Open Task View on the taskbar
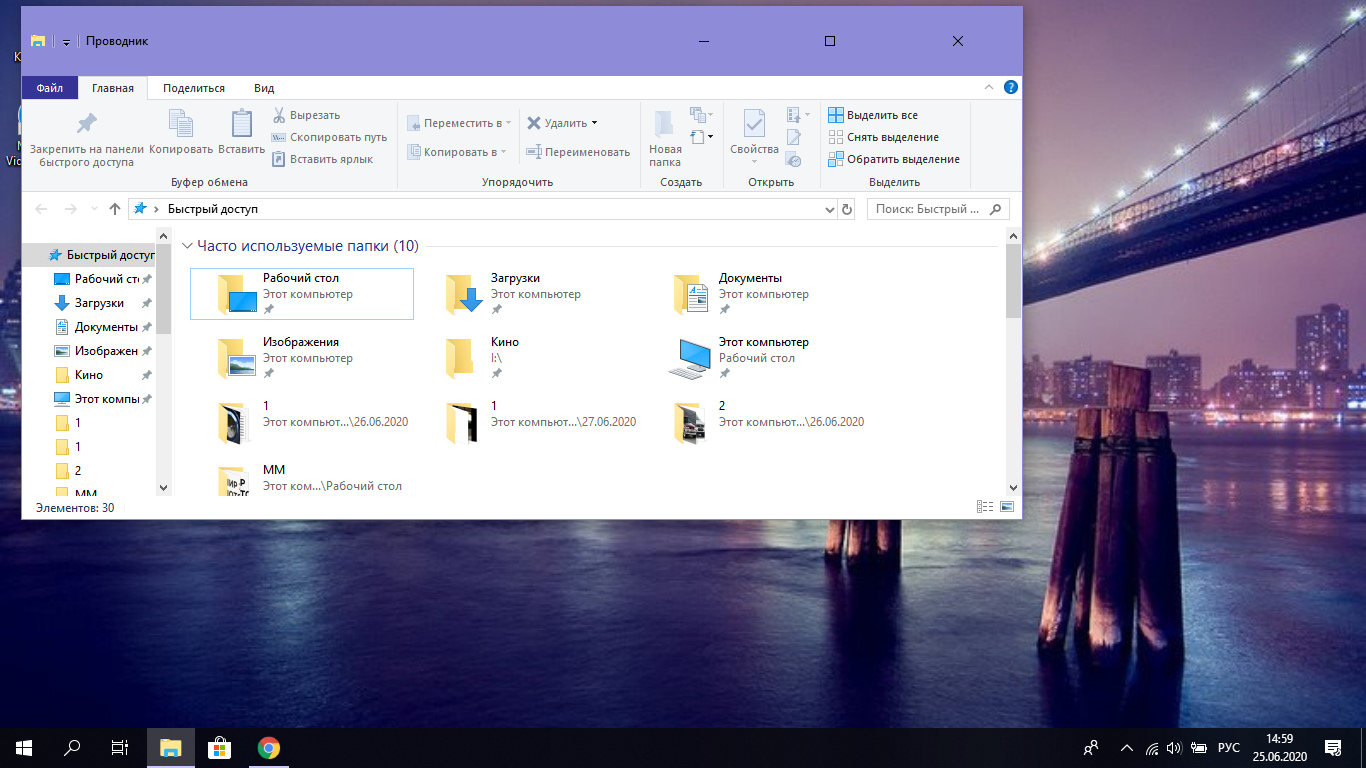Image resolution: width=1366 pixels, height=768 pixels. click(x=119, y=747)
